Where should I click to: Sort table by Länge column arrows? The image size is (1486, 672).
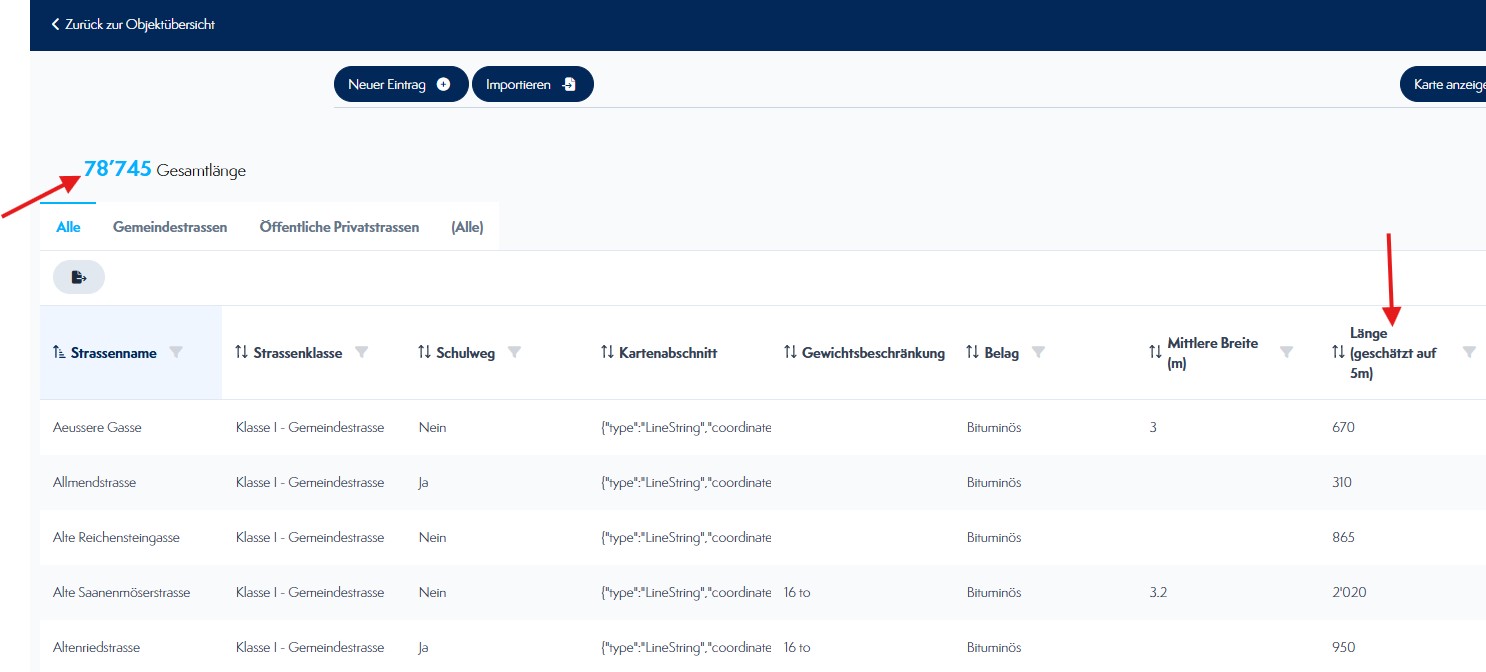[x=1338, y=352]
